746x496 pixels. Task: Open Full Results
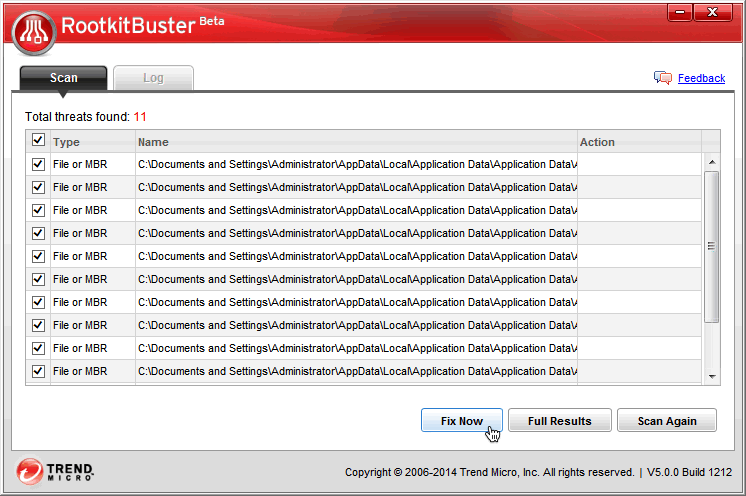click(560, 420)
